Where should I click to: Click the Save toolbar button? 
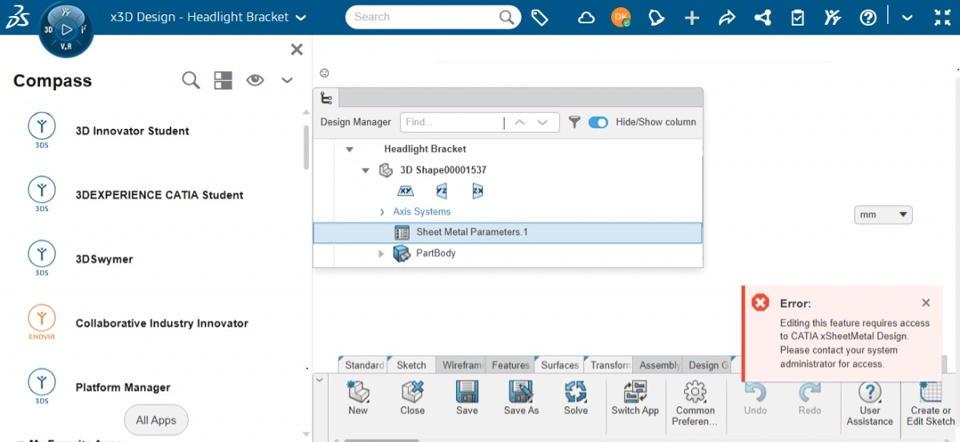467,398
